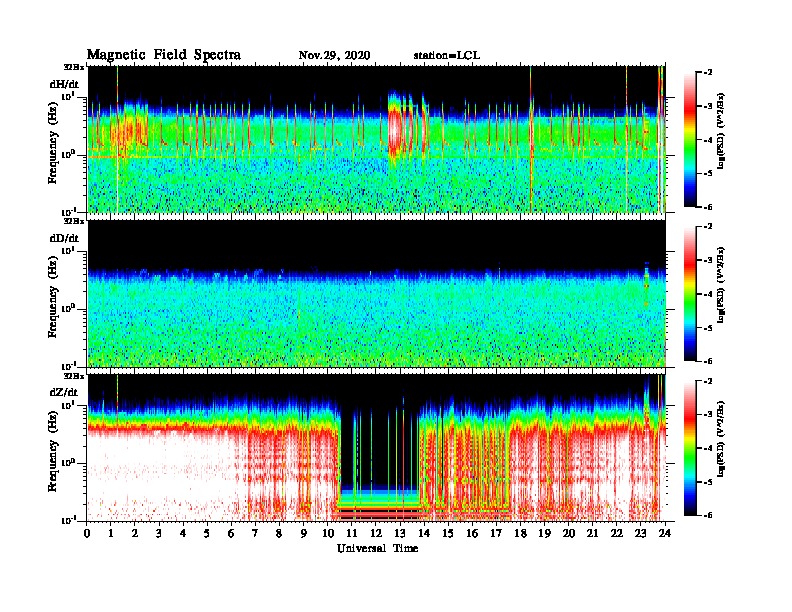Click the 'station=LCL' label
Viewport: 792px width, 612px height.
tap(447, 55)
